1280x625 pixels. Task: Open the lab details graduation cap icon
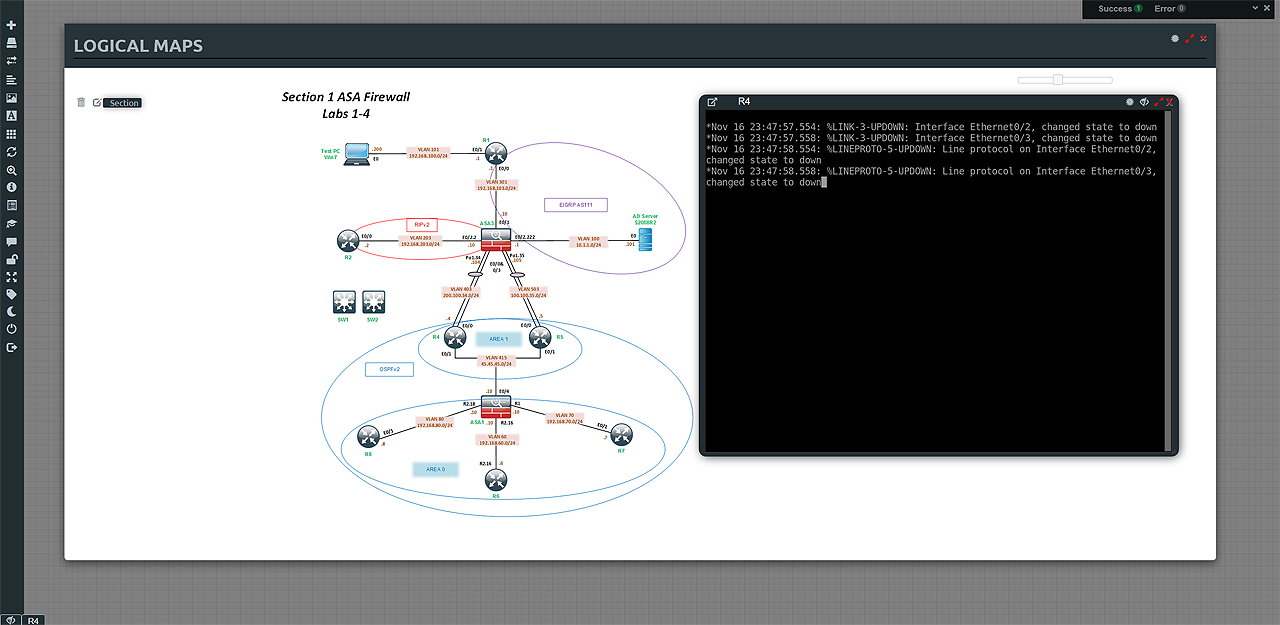[x=11, y=224]
